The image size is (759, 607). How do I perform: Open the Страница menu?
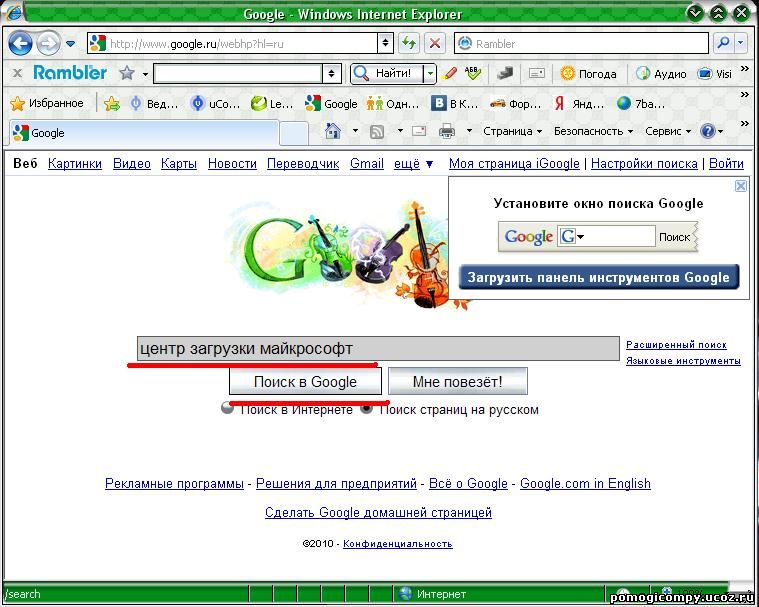coord(513,131)
